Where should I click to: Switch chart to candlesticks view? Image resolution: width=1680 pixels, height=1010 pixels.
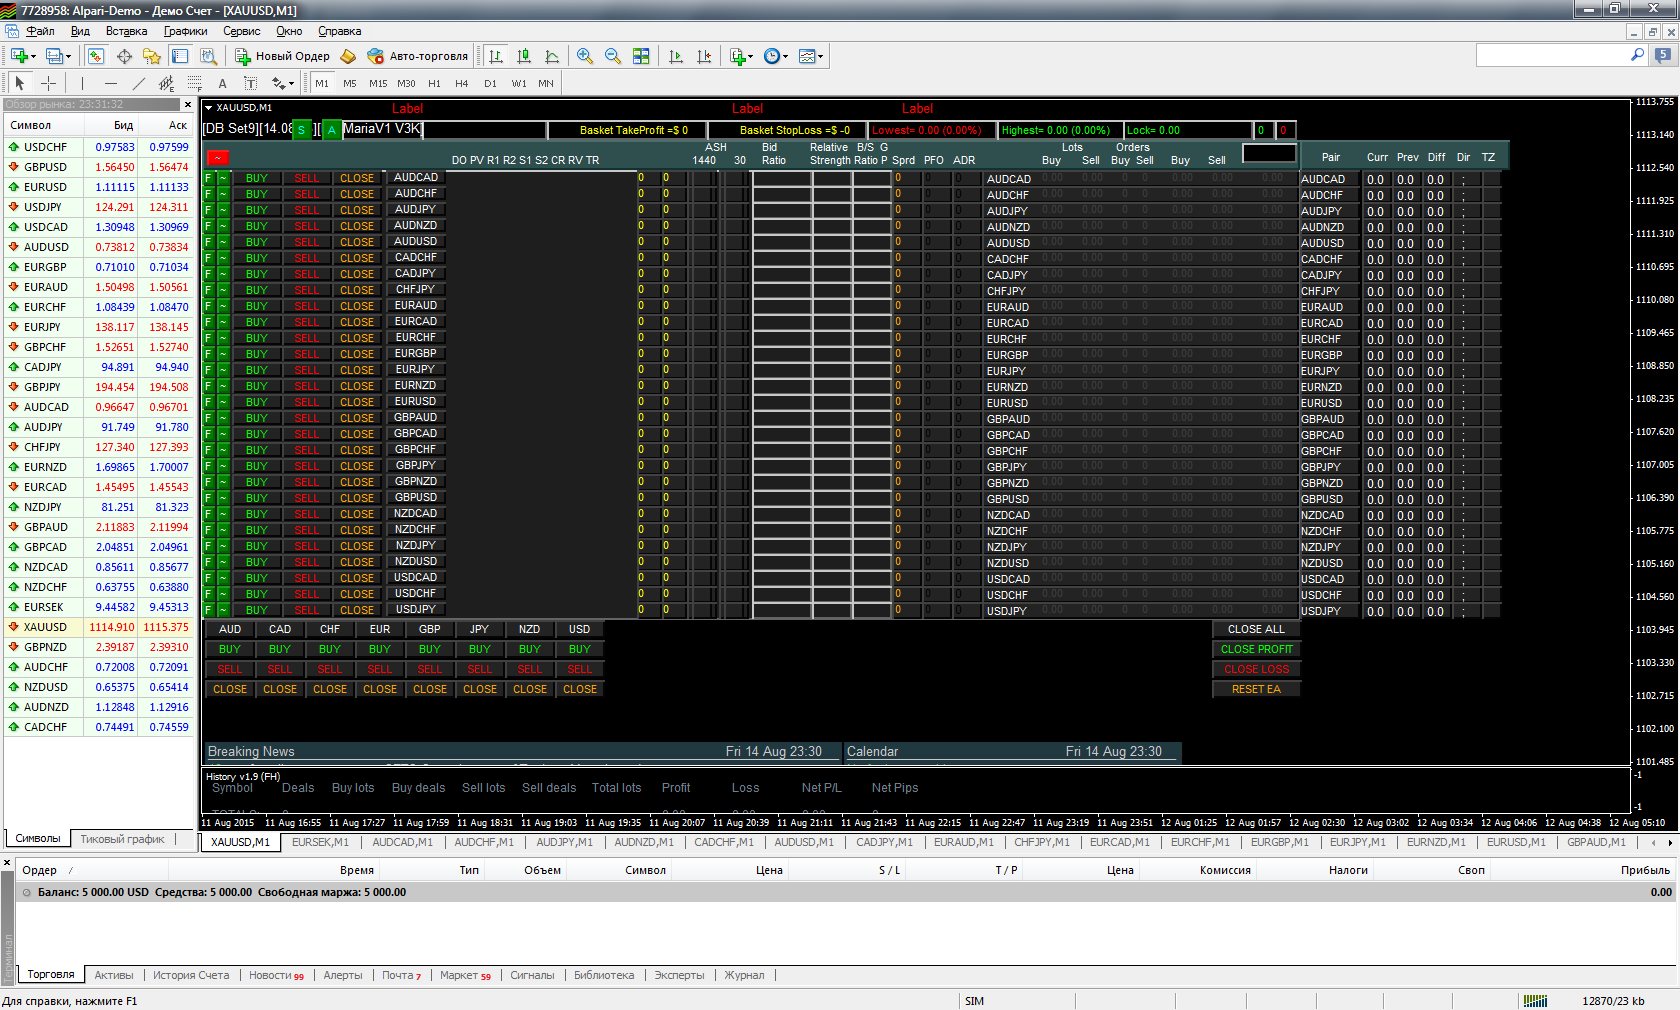[x=523, y=56]
